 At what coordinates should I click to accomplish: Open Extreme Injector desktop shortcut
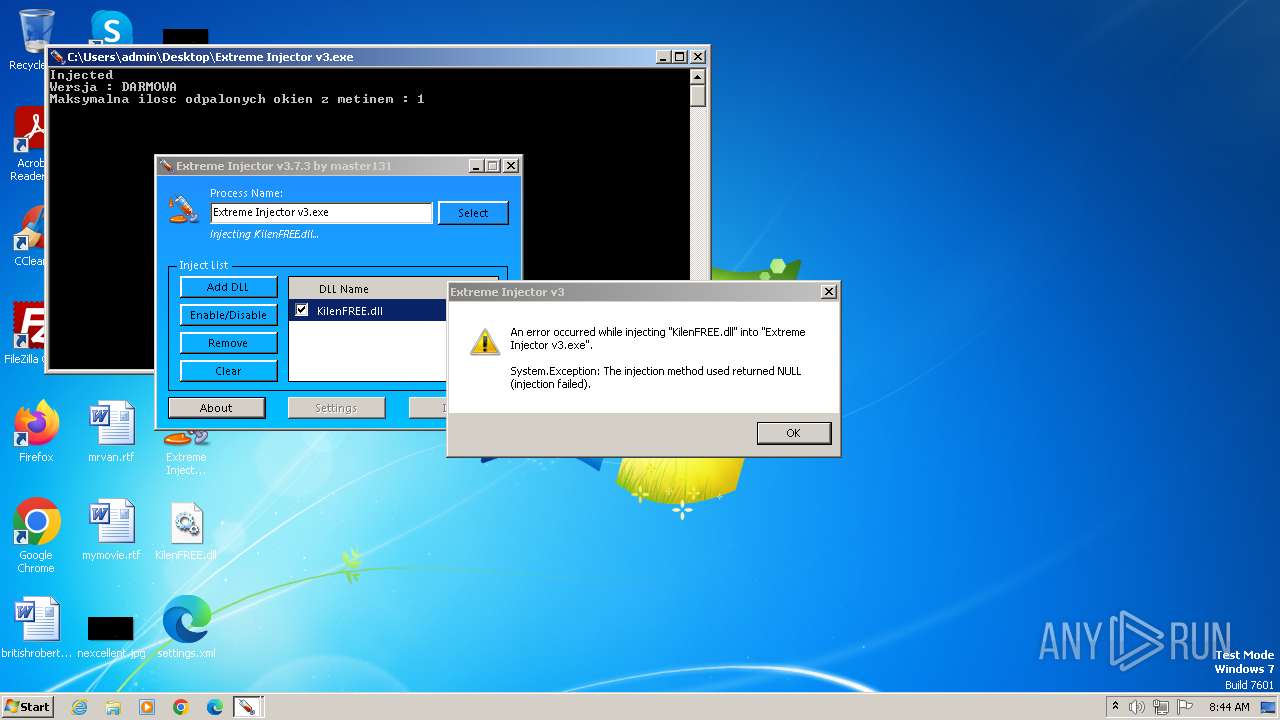(186, 448)
